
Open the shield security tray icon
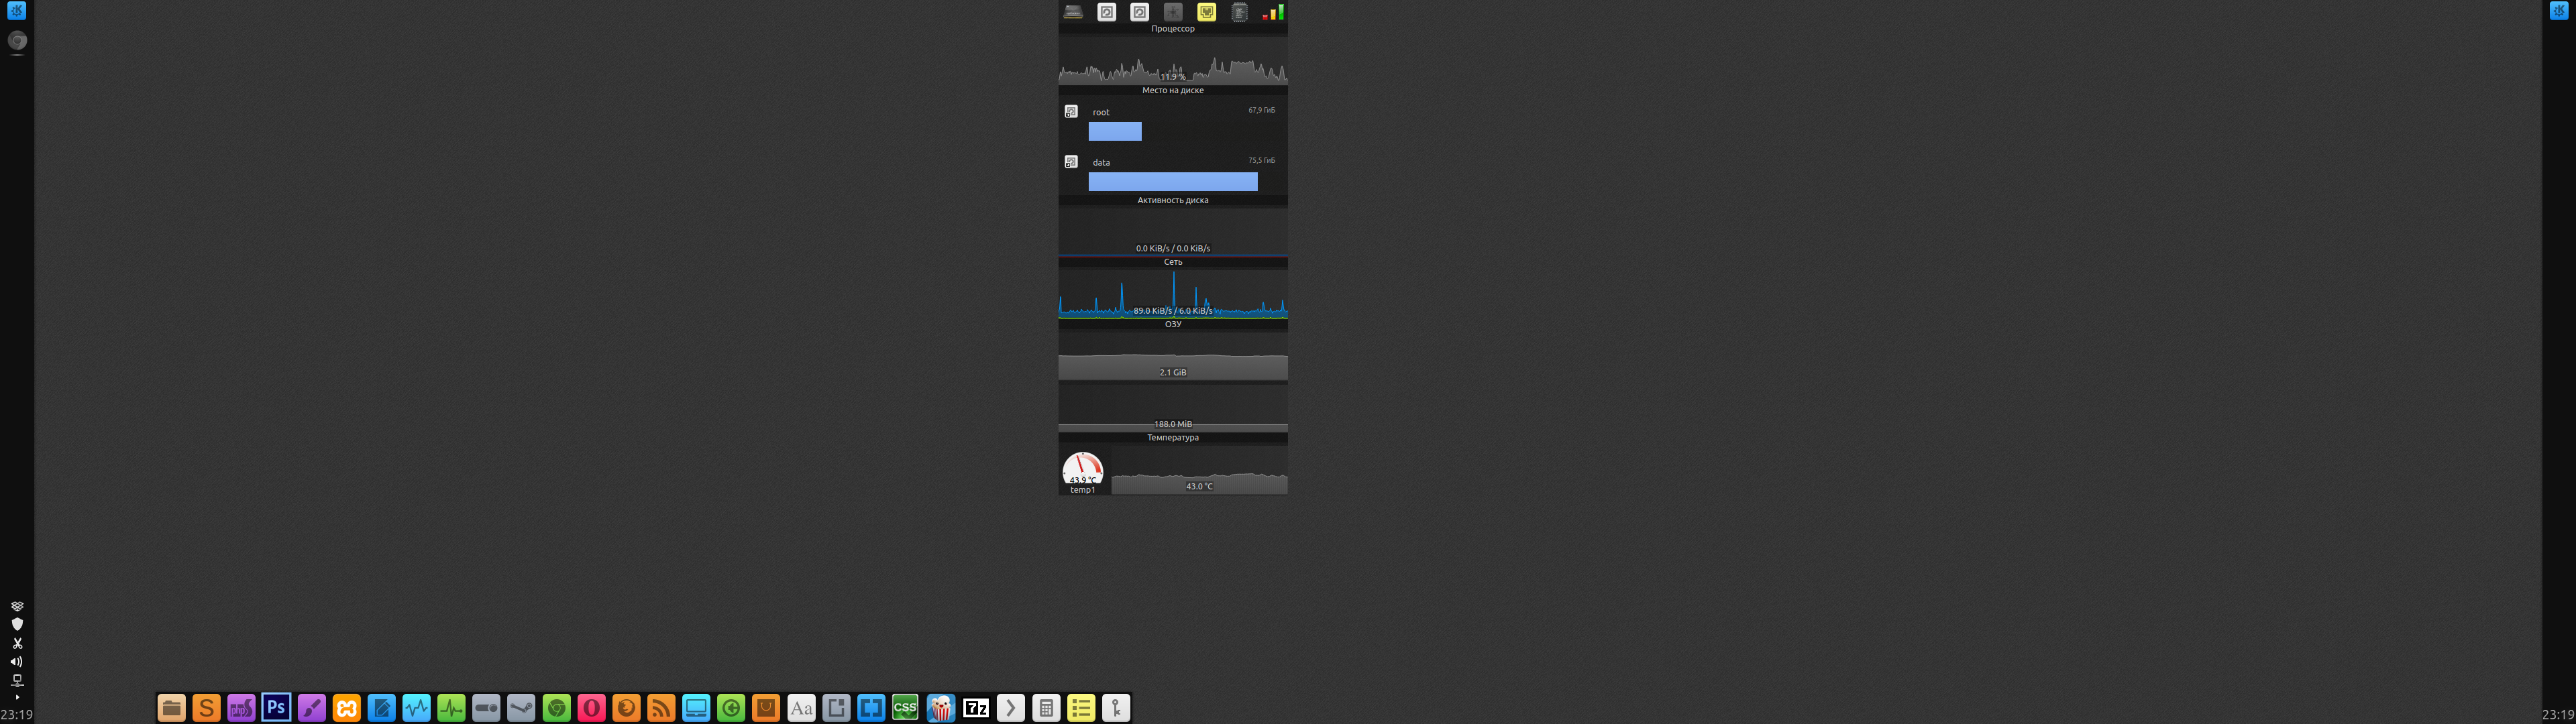[x=17, y=624]
